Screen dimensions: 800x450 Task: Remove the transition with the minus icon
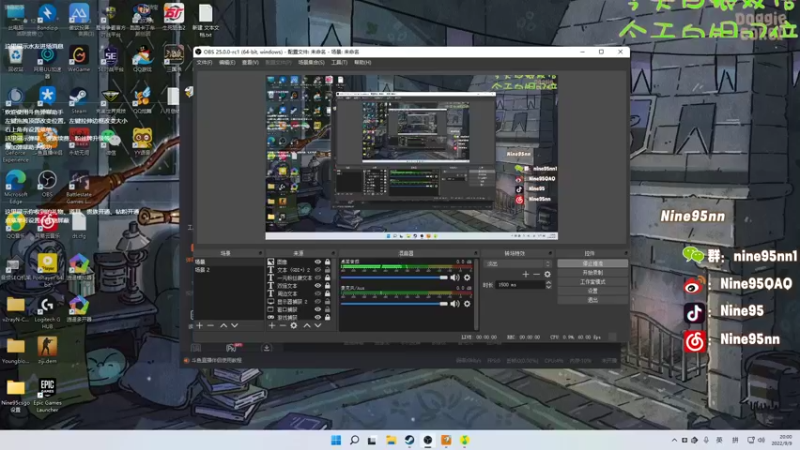[x=536, y=274]
